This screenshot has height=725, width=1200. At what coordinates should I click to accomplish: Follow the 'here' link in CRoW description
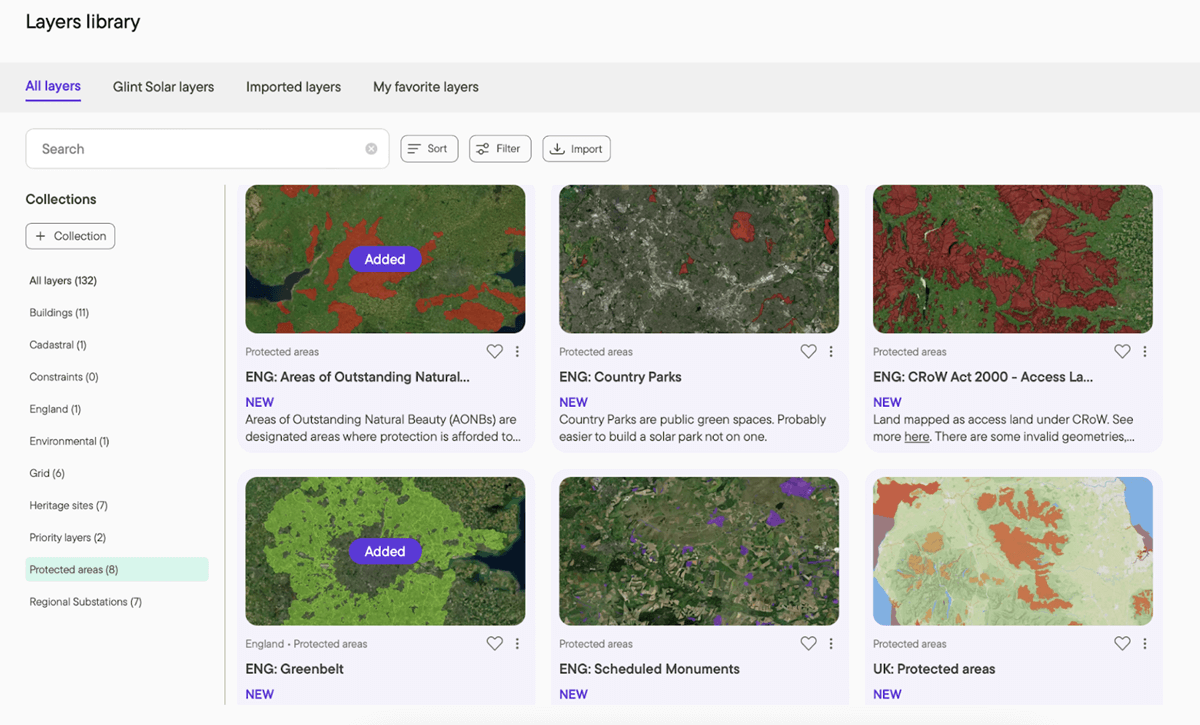pyautogui.click(x=916, y=437)
